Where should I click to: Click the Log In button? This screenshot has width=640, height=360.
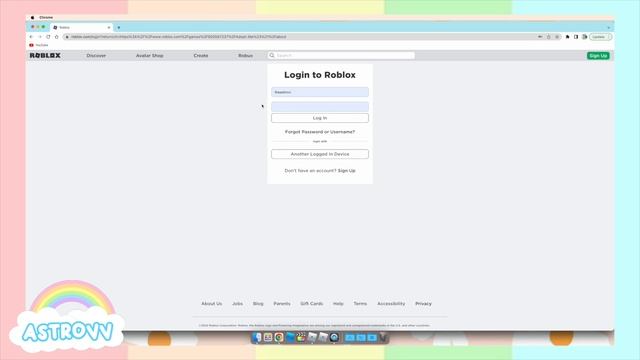pyautogui.click(x=320, y=118)
